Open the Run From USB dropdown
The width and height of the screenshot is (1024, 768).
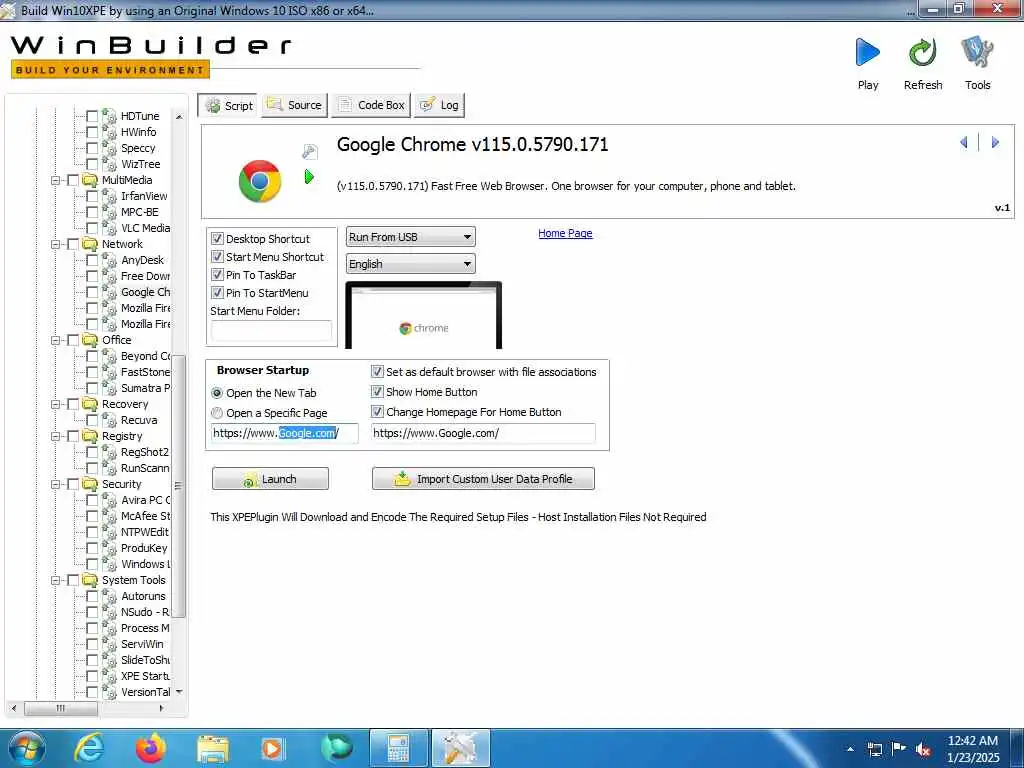click(x=410, y=237)
